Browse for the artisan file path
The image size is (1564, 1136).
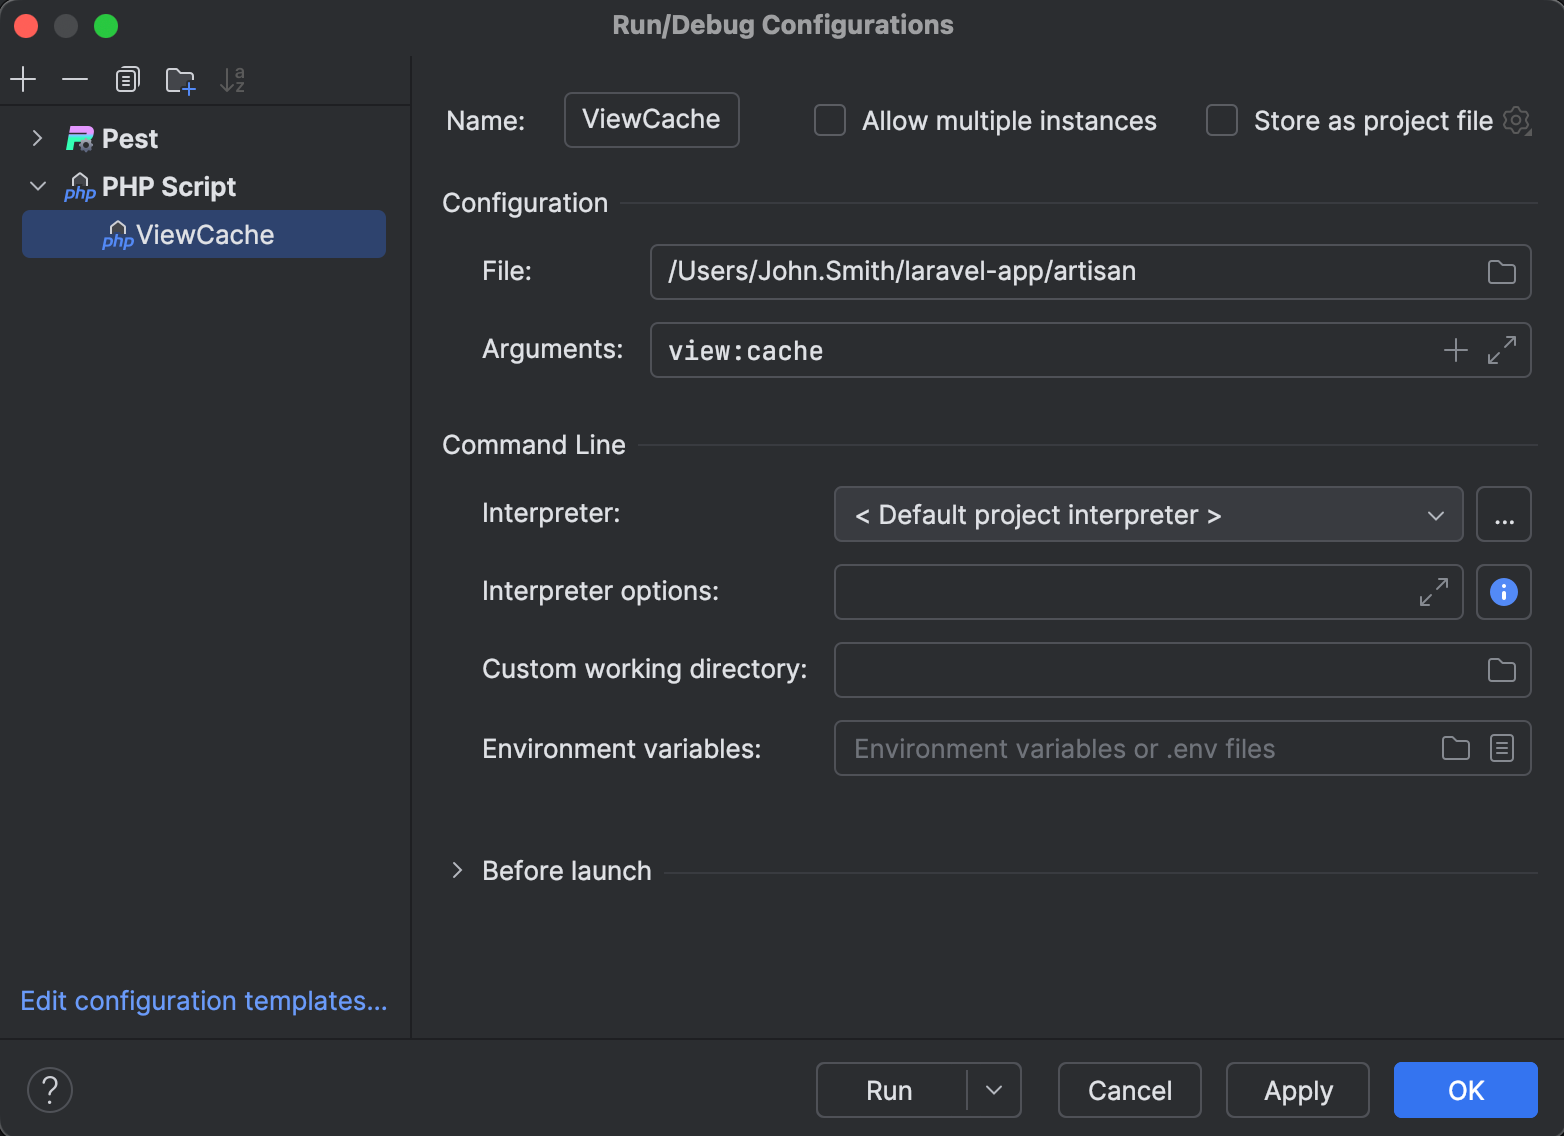coord(1501,271)
